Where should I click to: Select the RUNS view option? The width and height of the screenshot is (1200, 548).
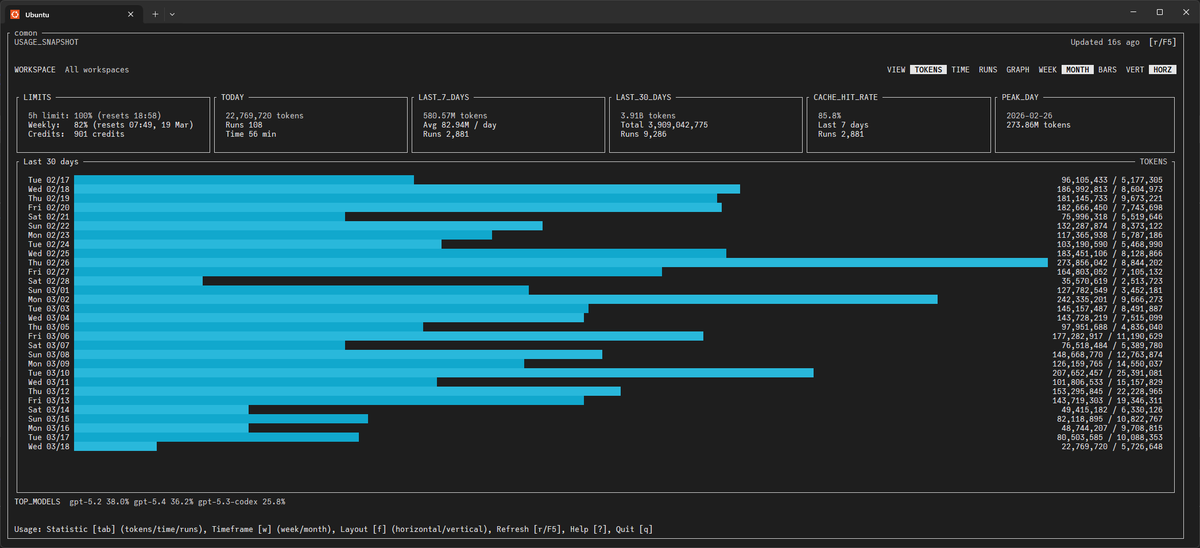coord(988,70)
